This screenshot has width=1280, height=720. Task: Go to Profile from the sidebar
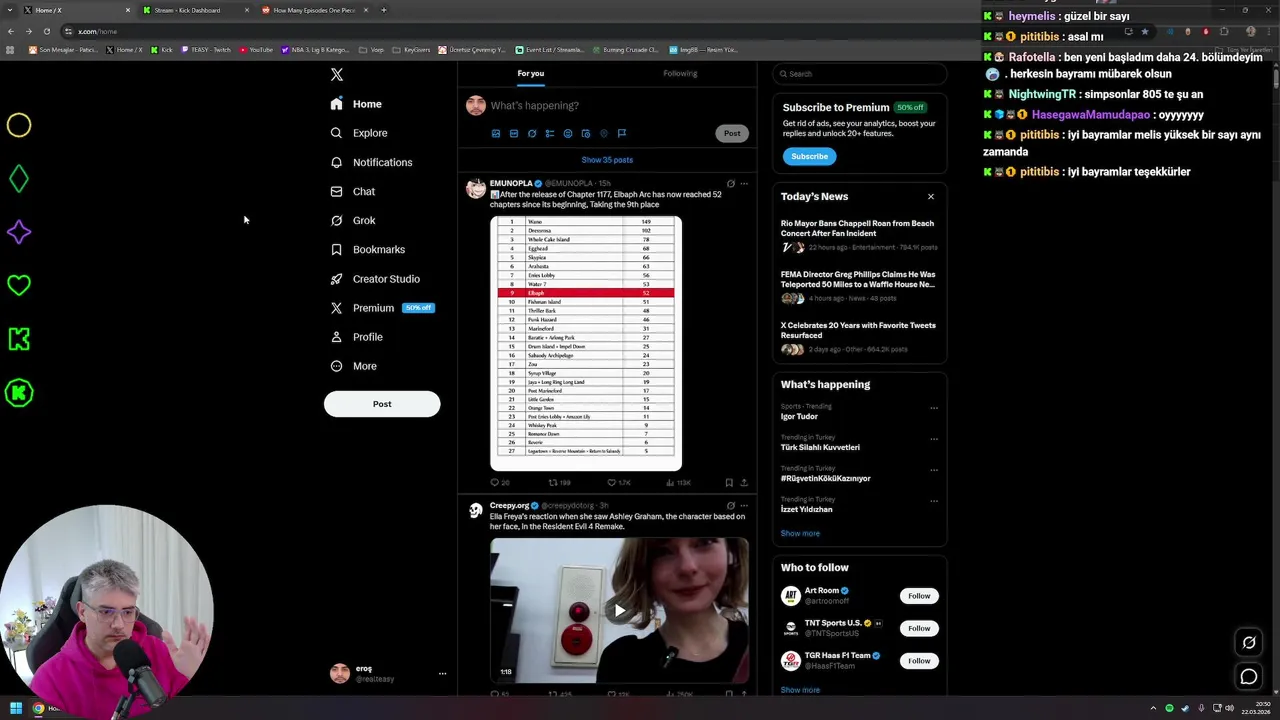(357, 337)
